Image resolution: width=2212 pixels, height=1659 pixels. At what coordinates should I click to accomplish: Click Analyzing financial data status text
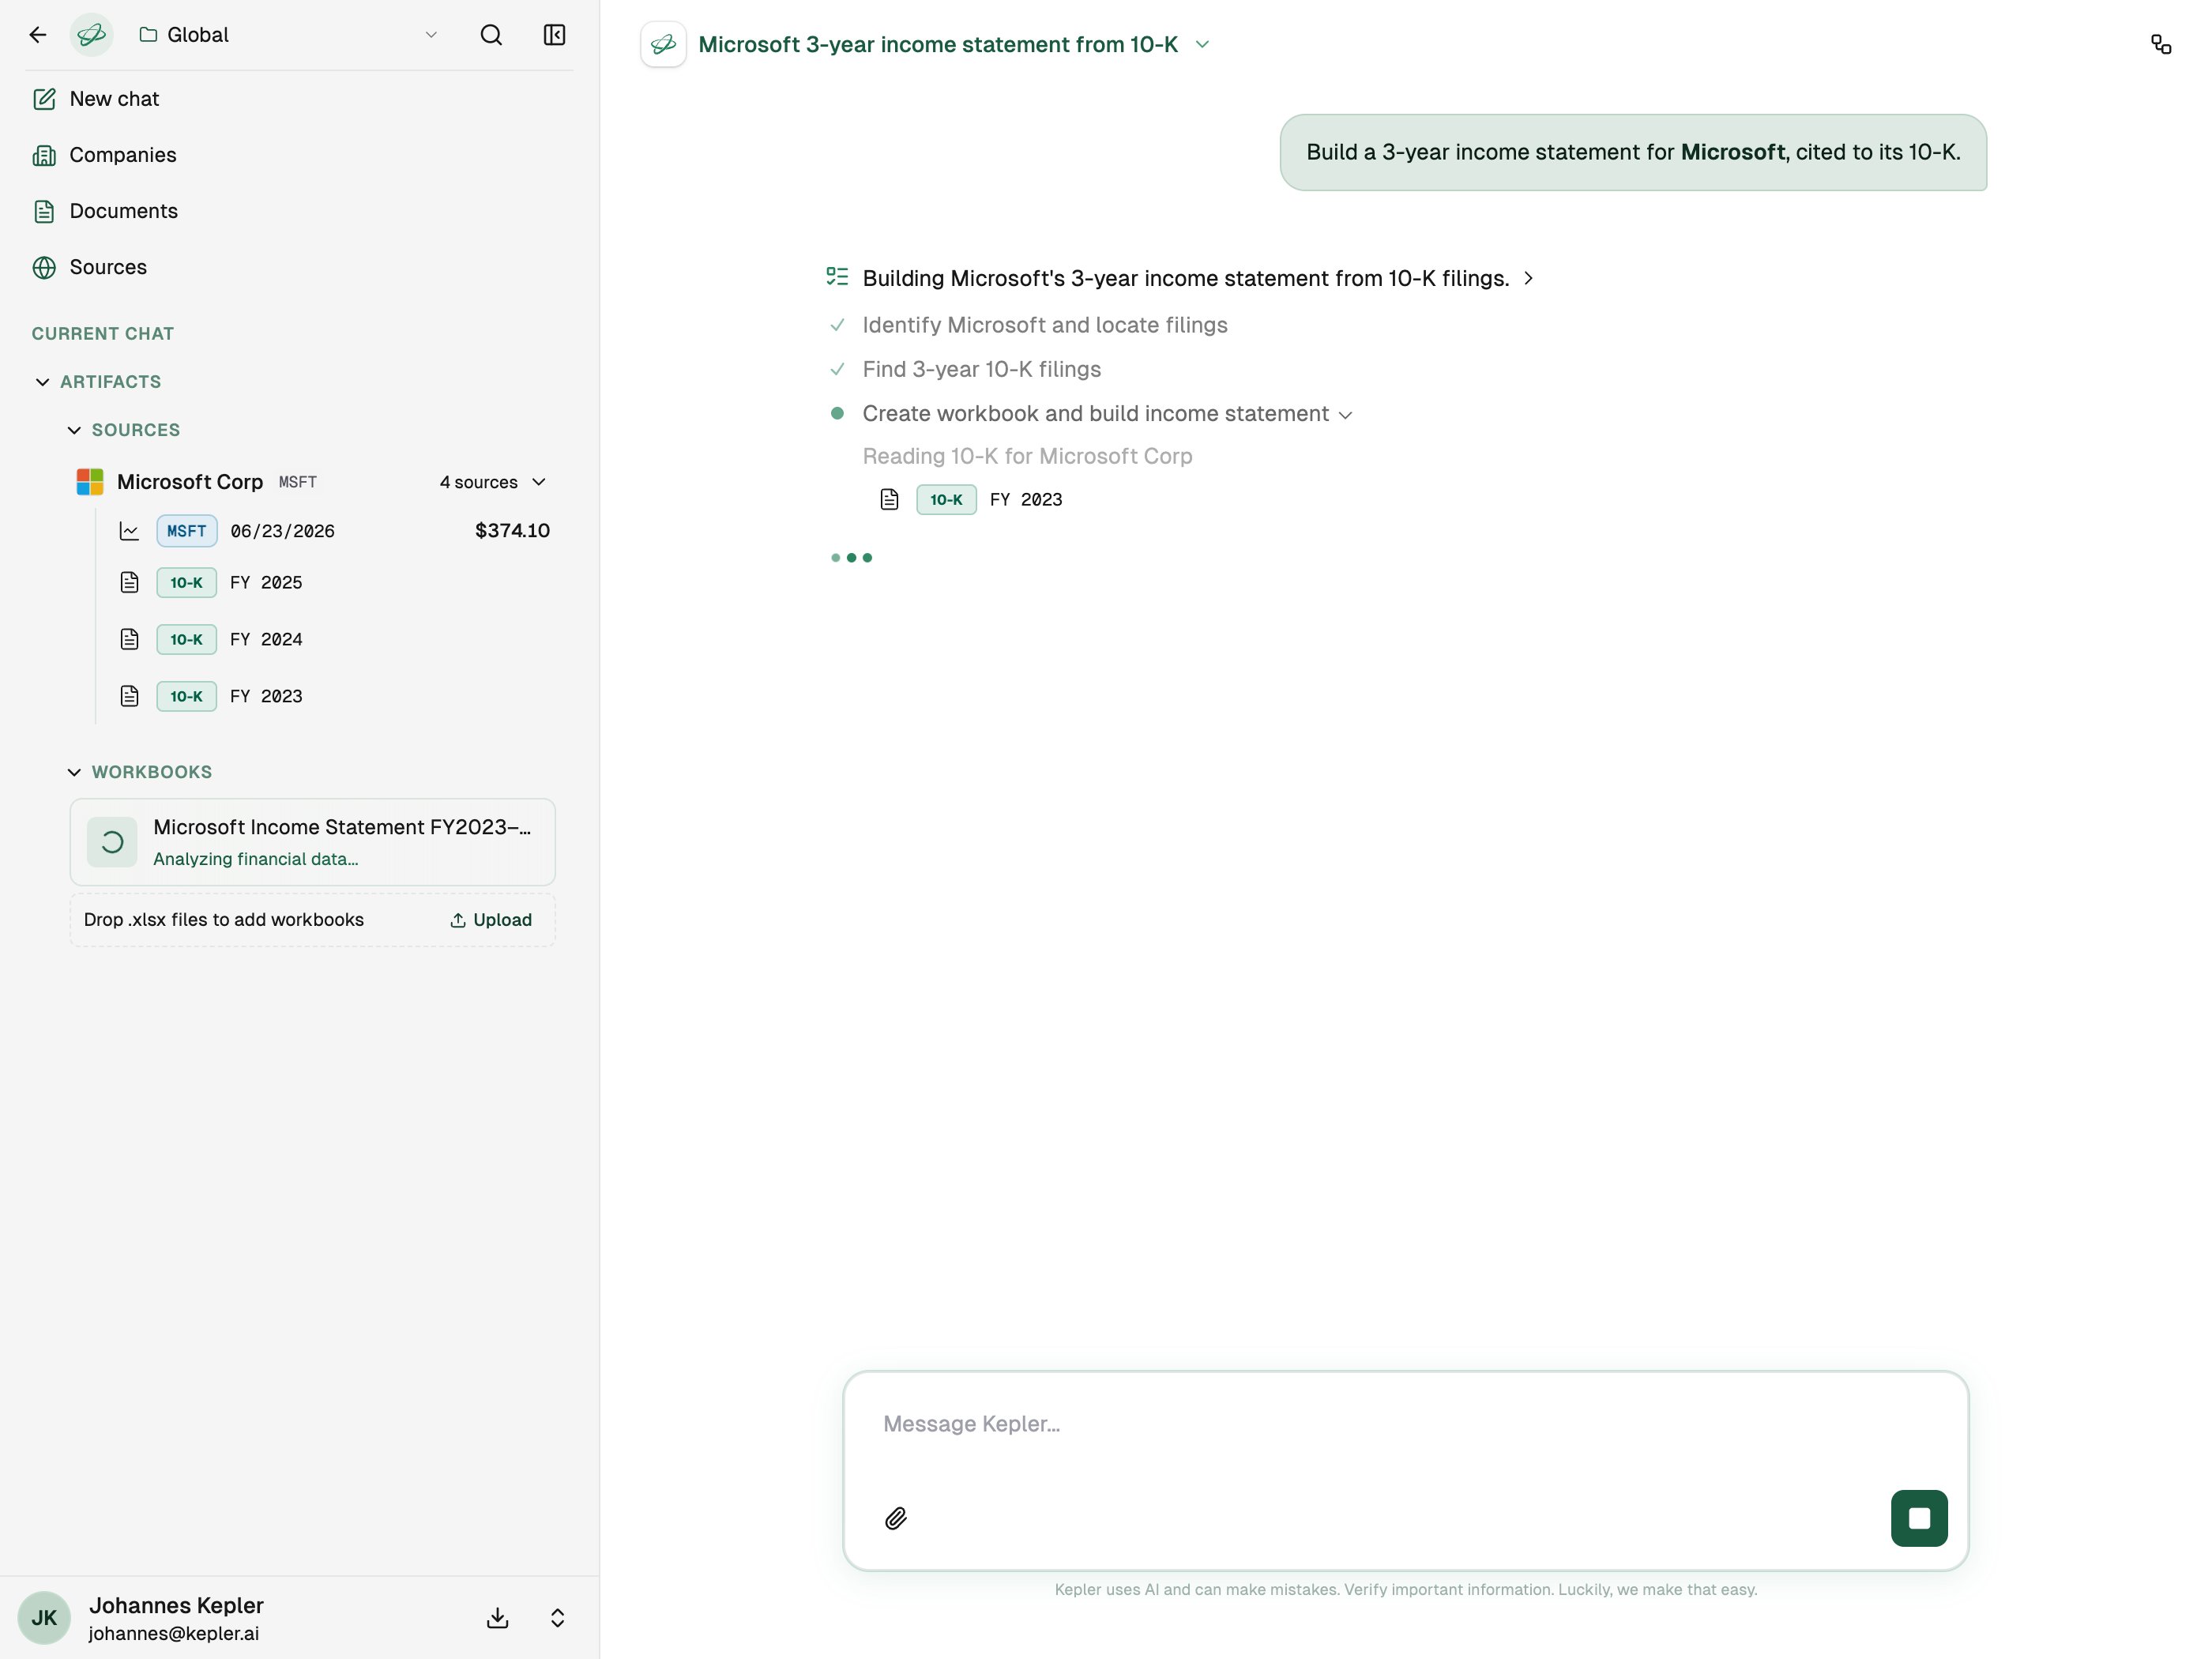tap(255, 859)
